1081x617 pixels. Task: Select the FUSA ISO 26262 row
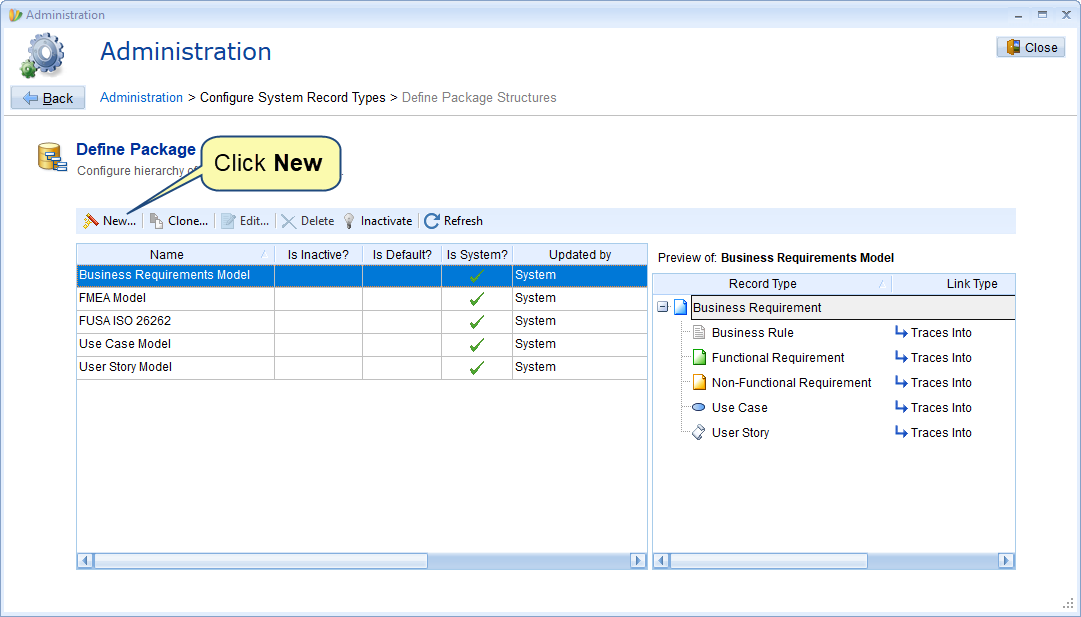pyautogui.click(x=362, y=321)
